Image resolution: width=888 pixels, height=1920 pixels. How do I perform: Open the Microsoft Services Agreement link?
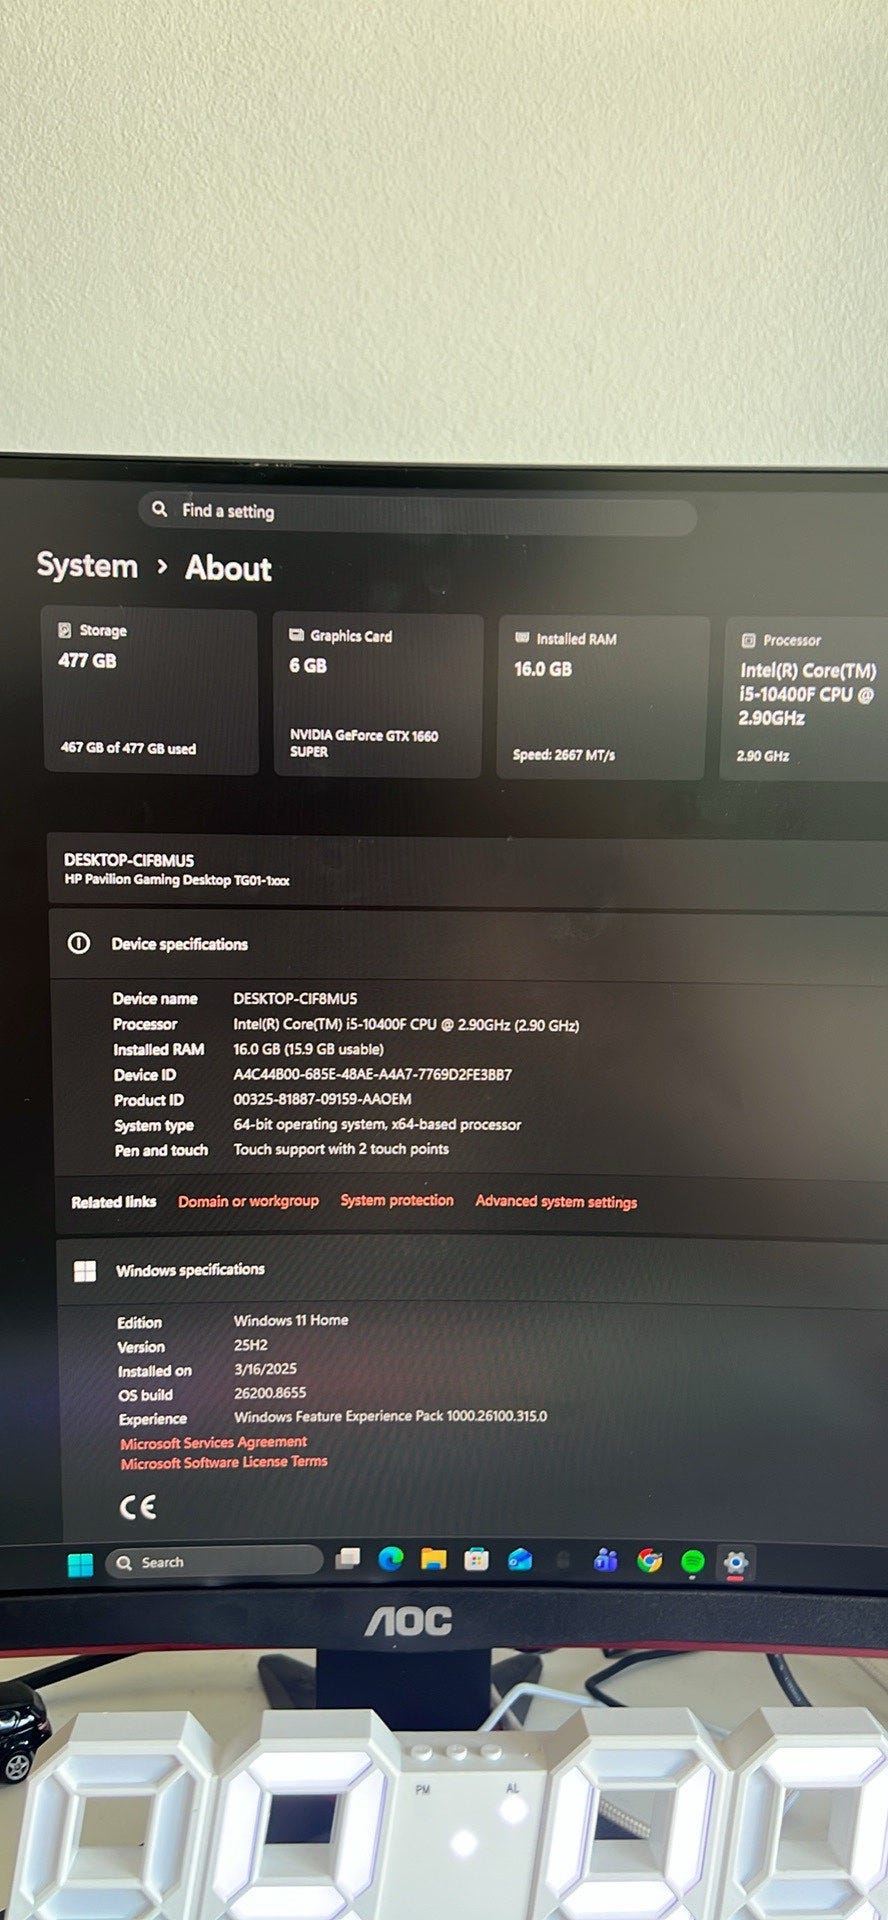(x=214, y=1442)
